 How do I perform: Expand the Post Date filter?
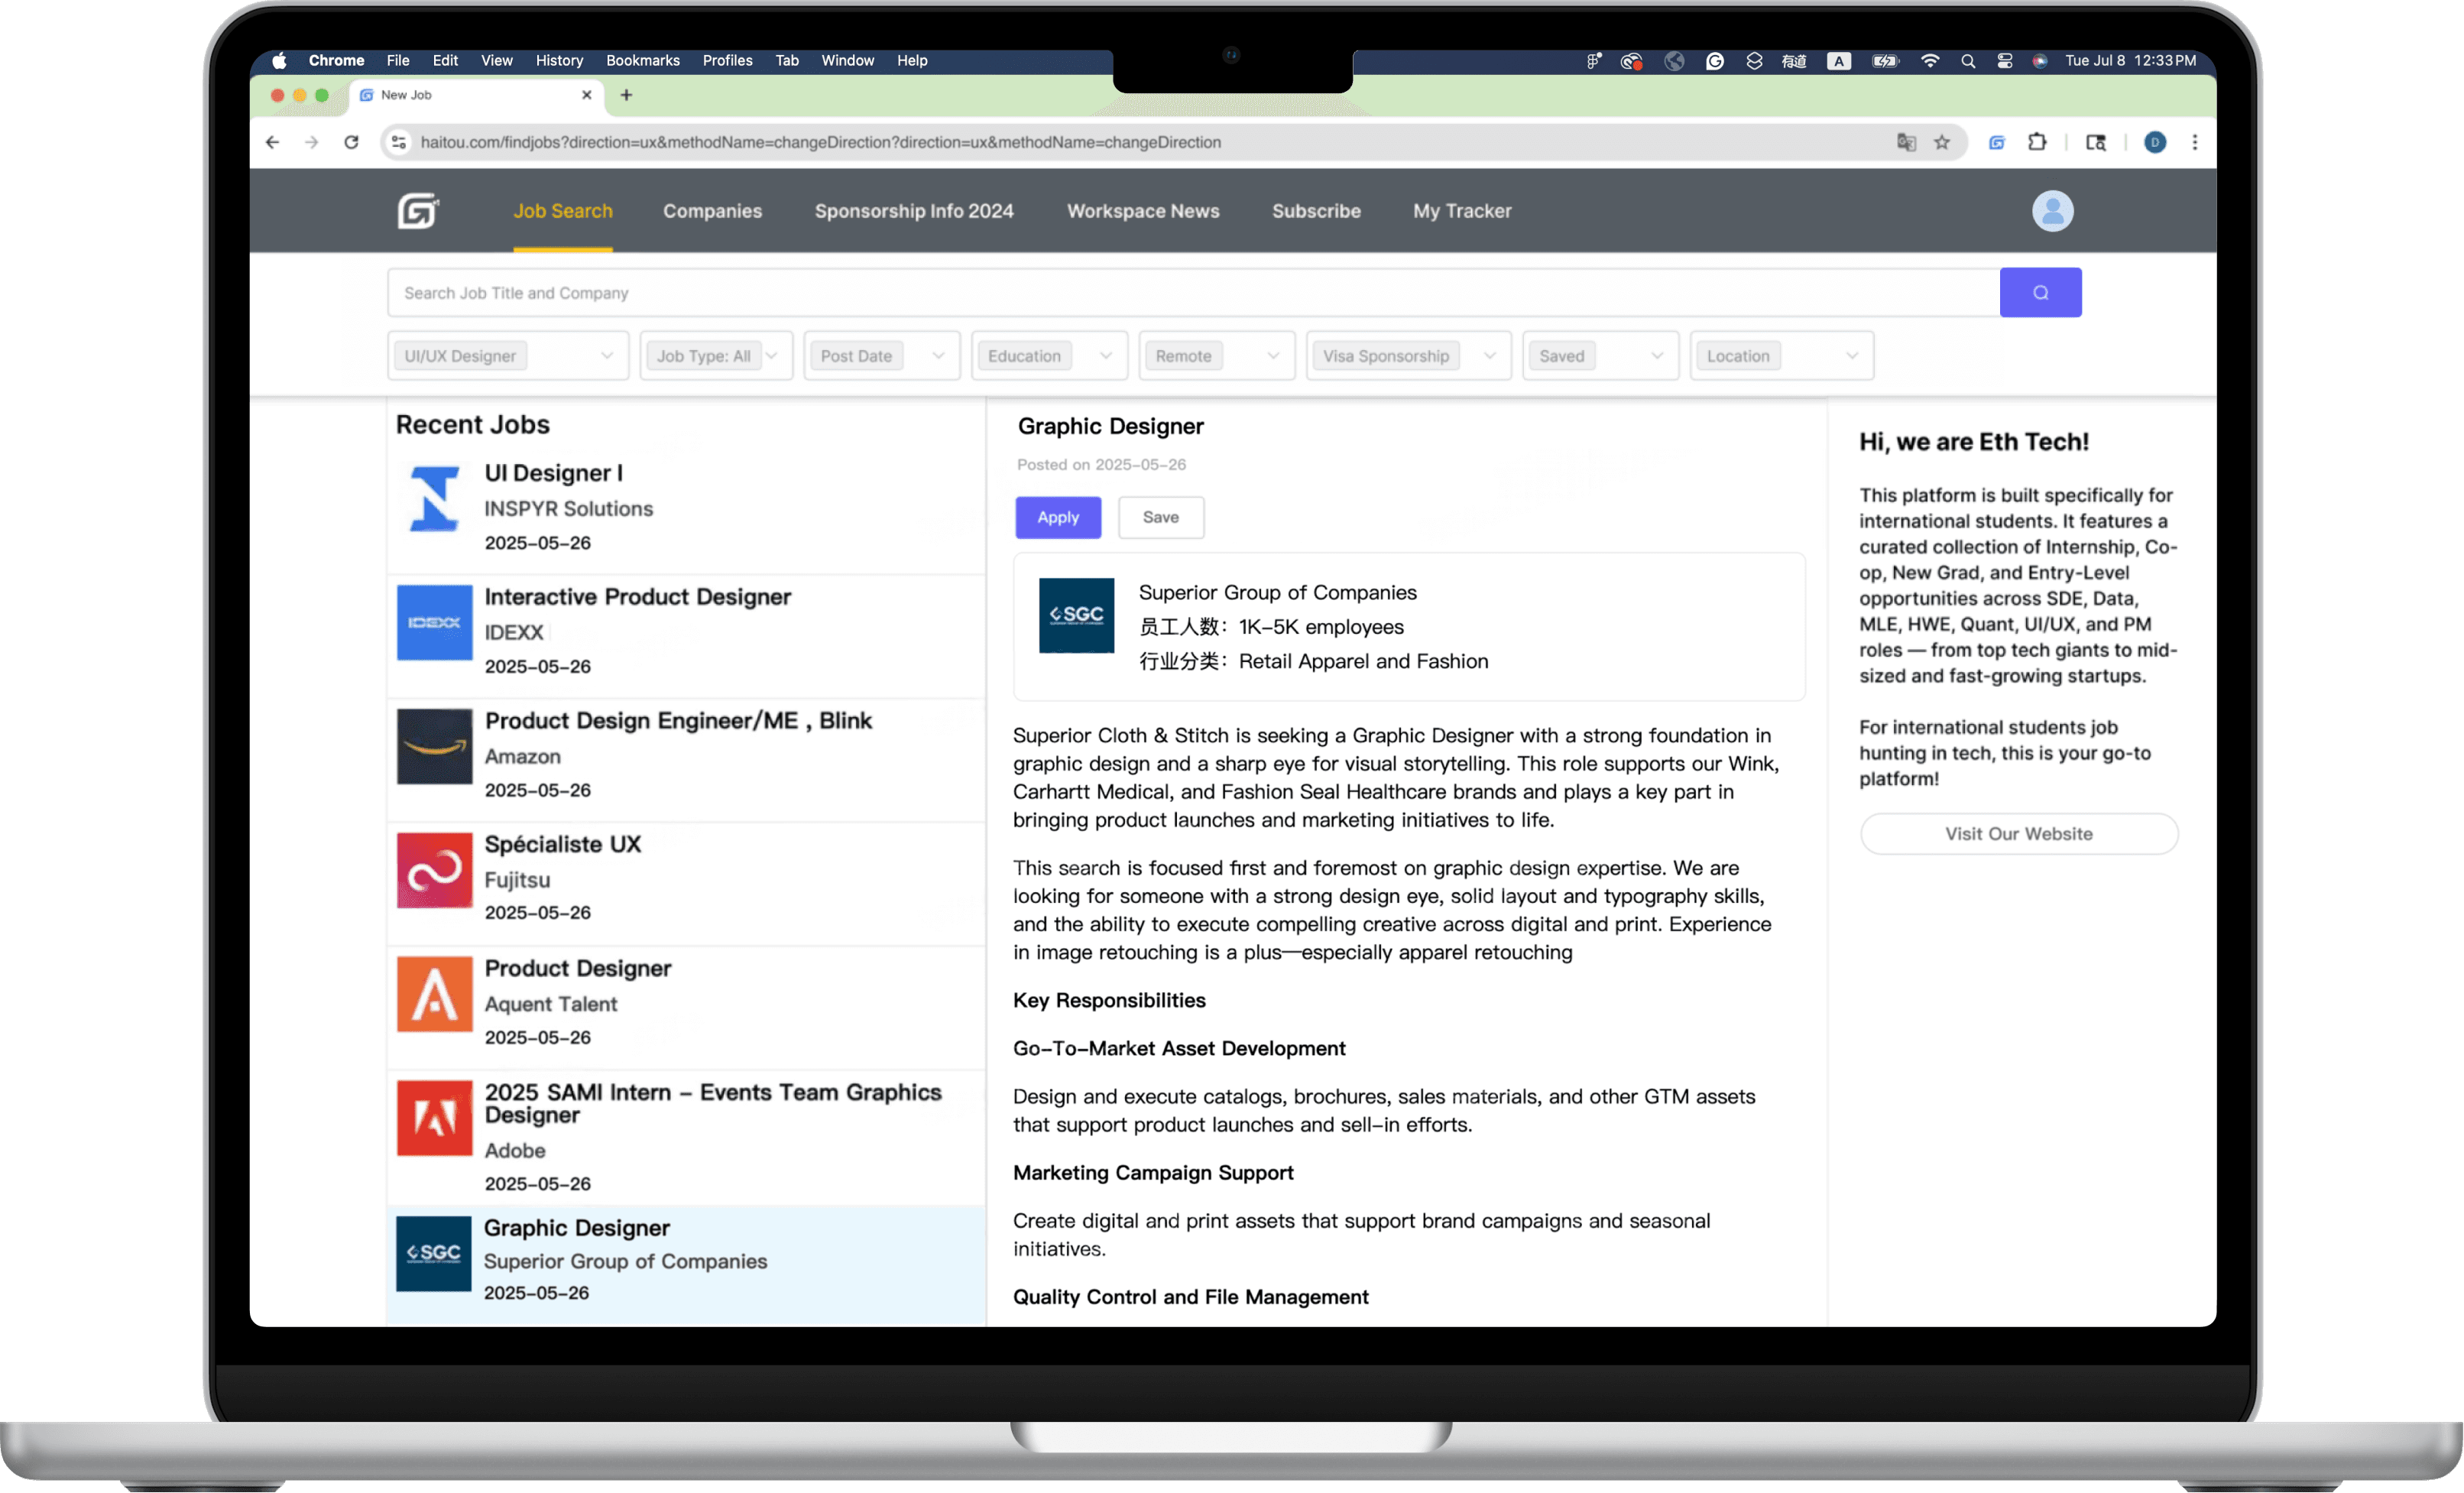[x=881, y=356]
